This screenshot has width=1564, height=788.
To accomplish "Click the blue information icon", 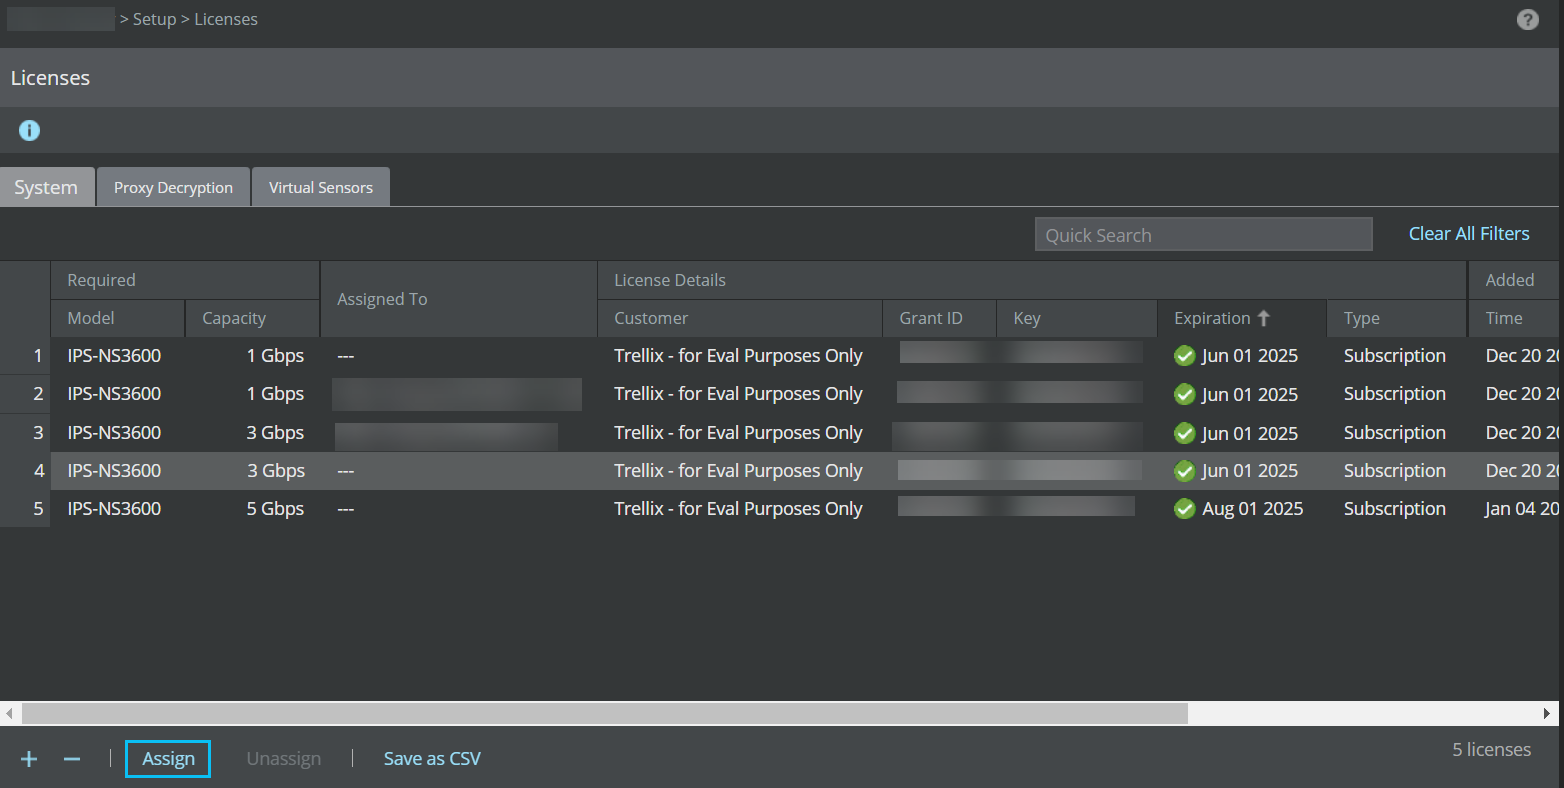I will tap(29, 130).
